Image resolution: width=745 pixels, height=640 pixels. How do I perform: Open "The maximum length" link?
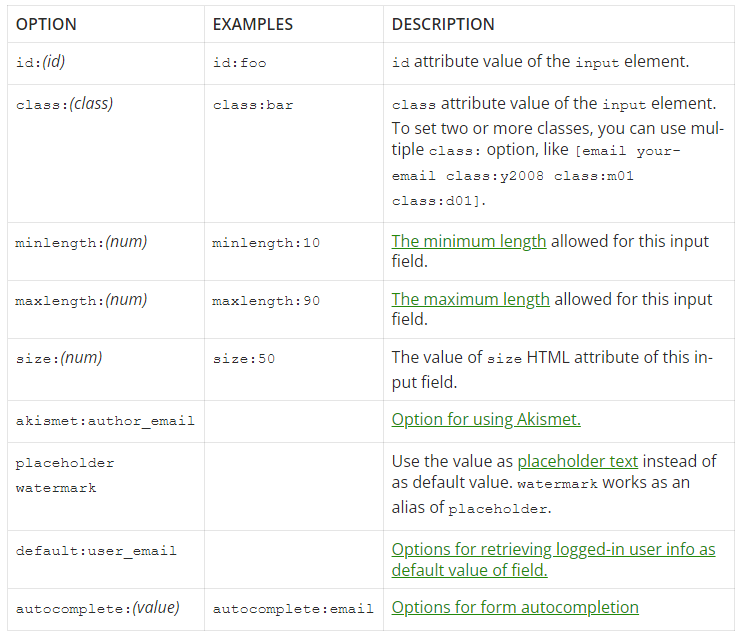coord(470,299)
